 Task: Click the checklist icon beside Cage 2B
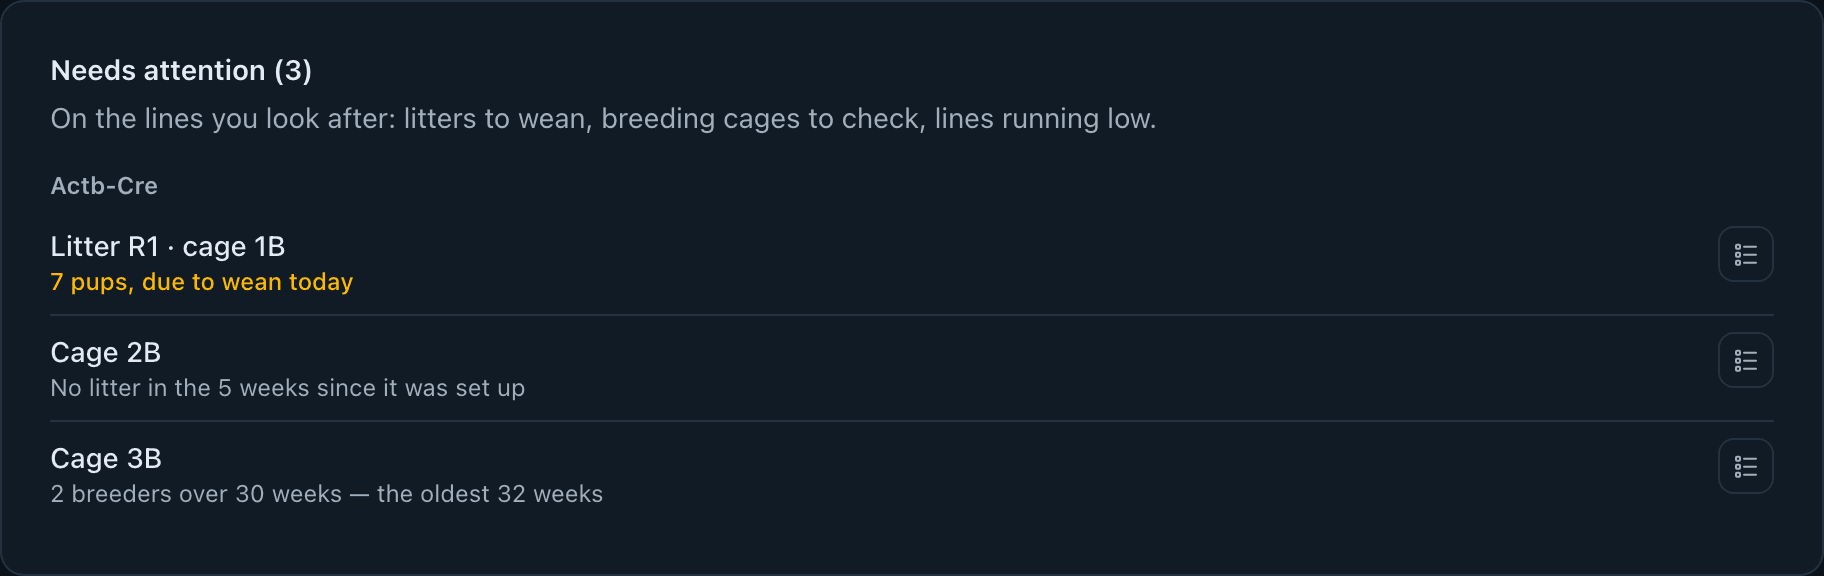click(1746, 360)
